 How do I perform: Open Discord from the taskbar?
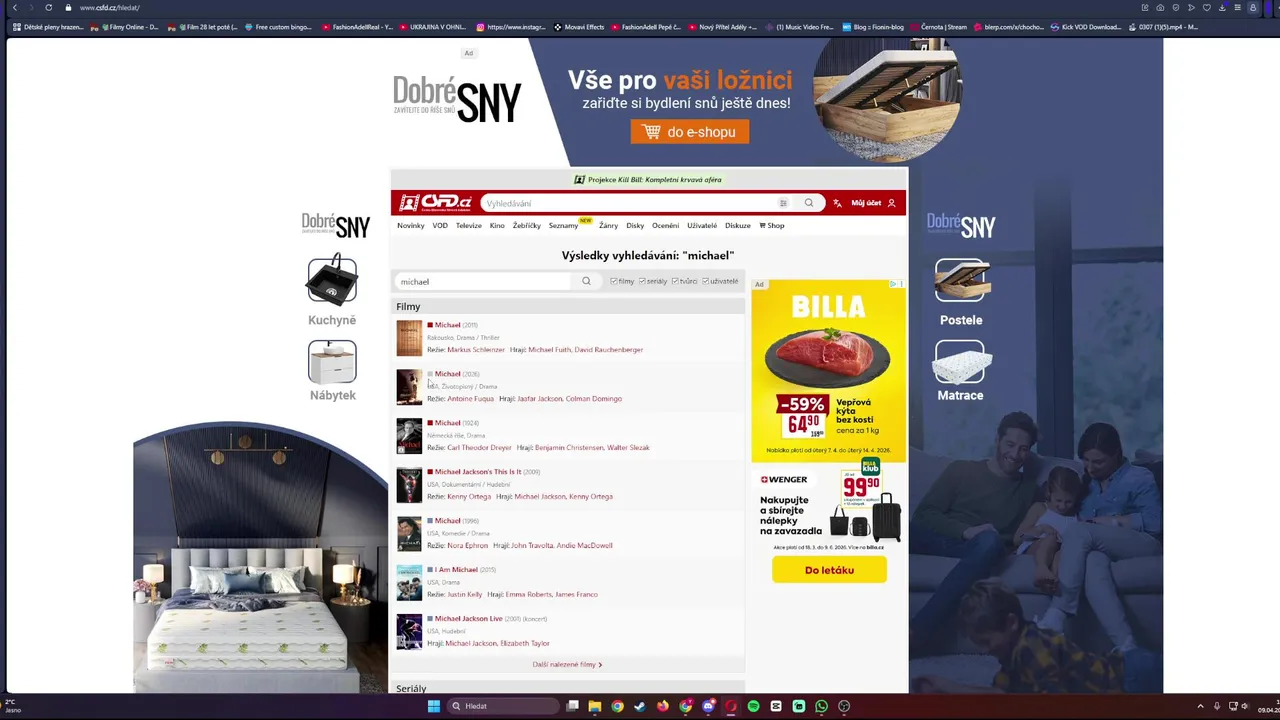708,706
